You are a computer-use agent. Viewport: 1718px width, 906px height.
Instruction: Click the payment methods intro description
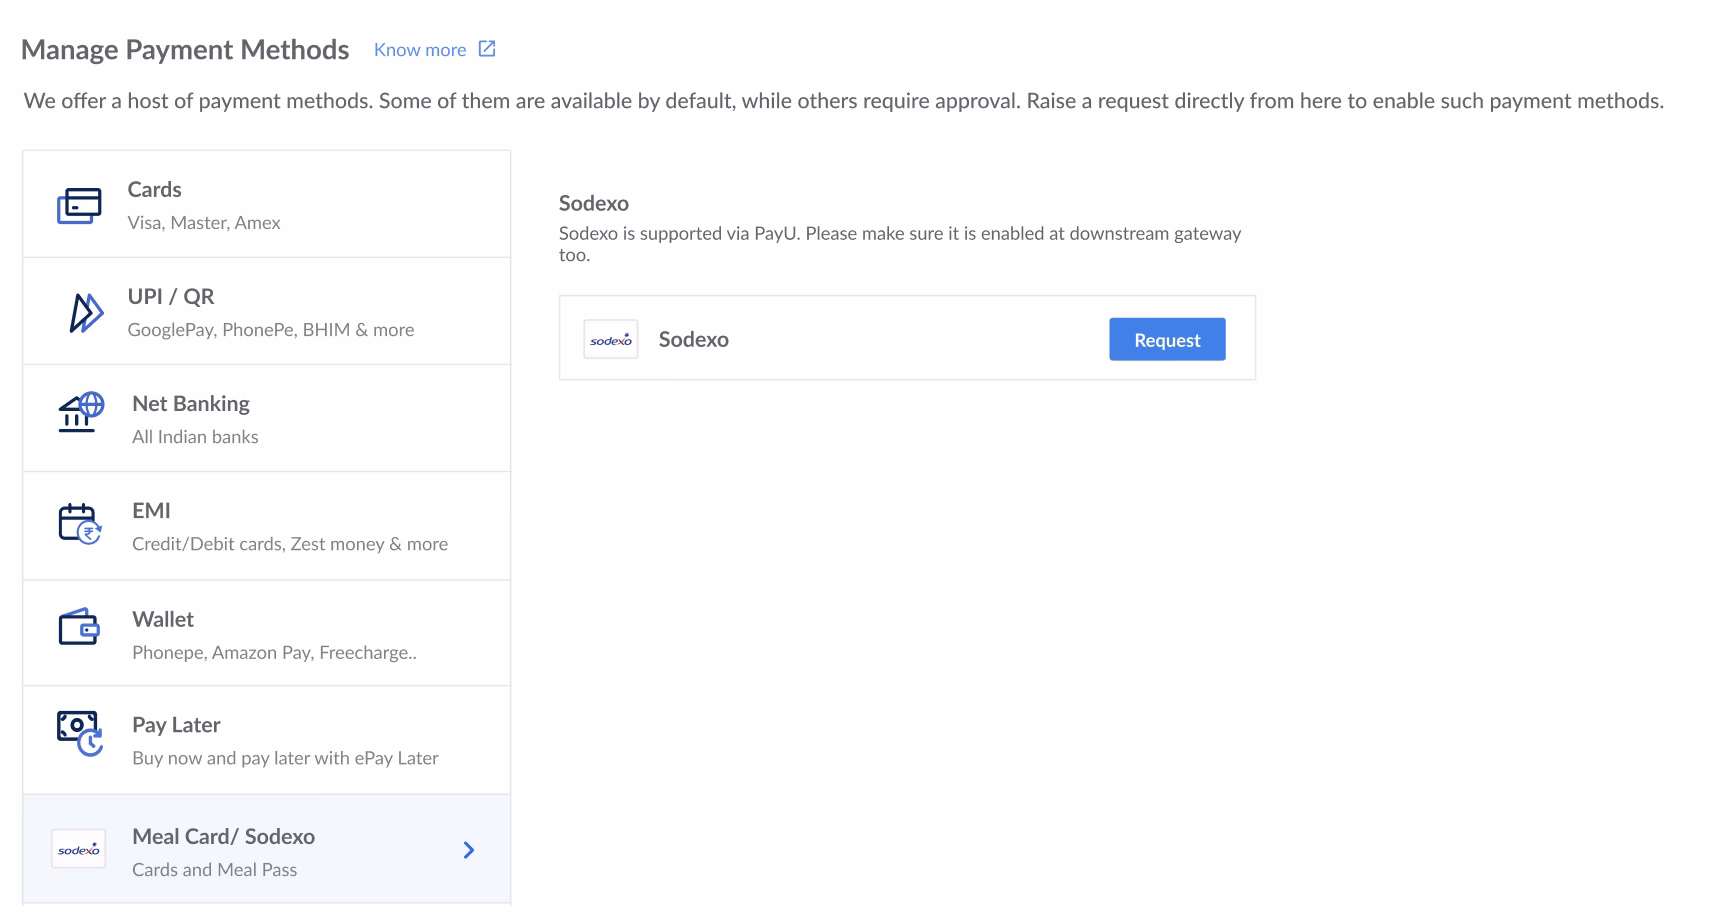click(844, 101)
